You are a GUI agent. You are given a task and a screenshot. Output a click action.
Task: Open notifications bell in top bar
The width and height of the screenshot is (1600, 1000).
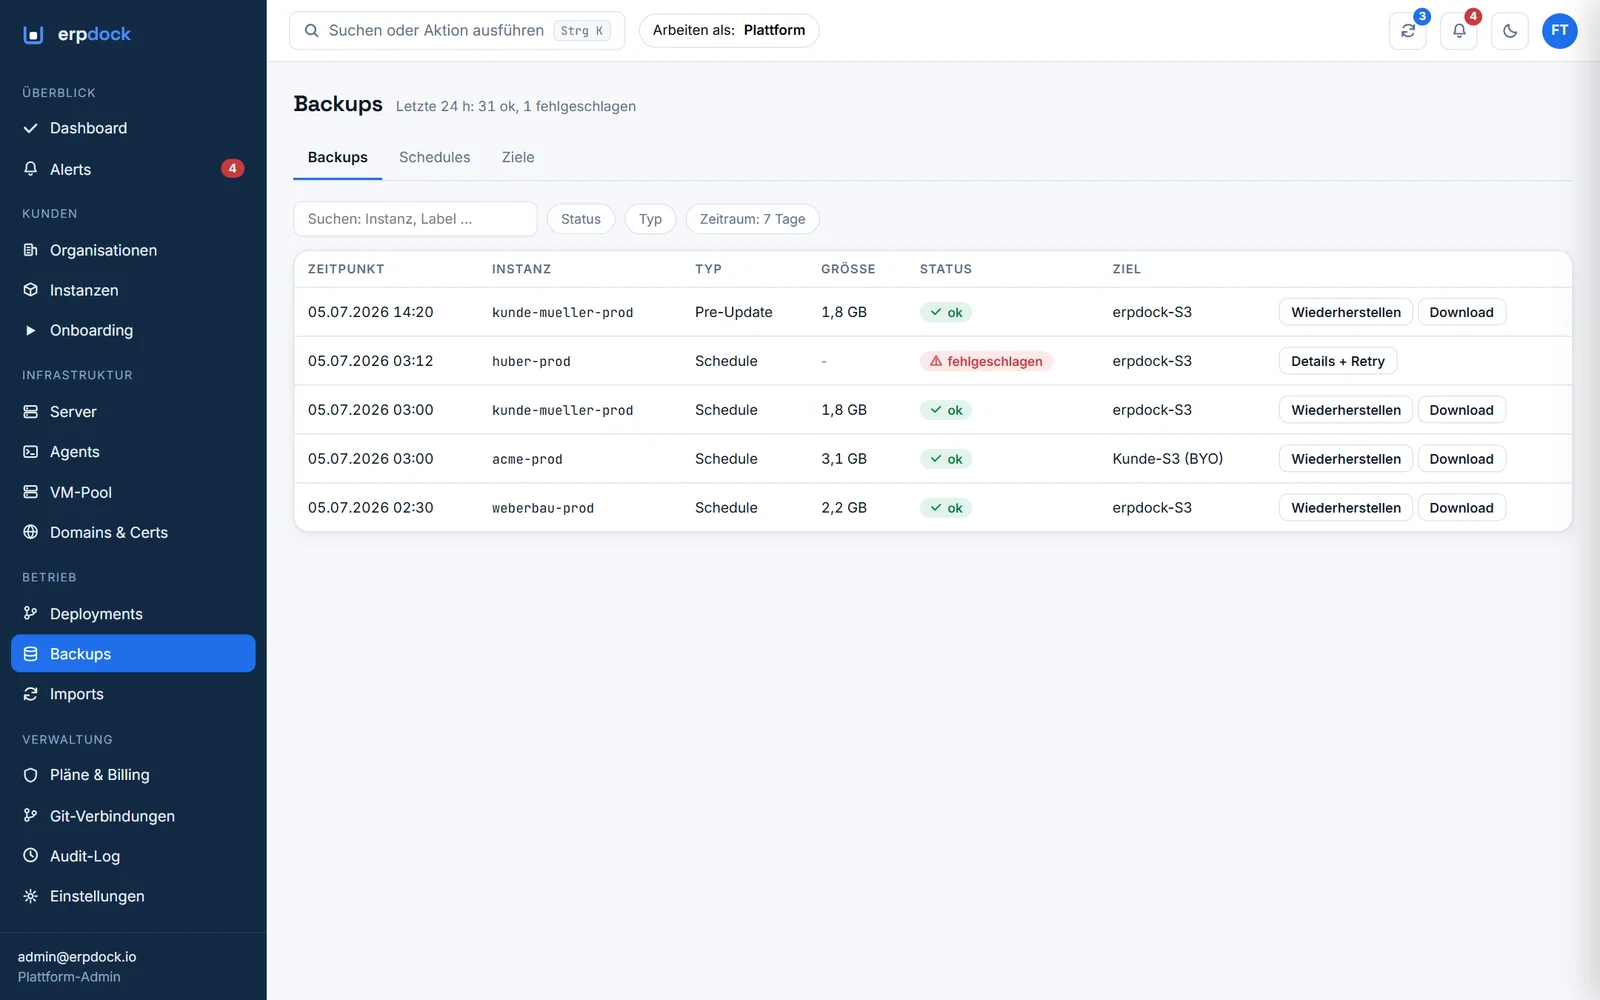coord(1459,31)
